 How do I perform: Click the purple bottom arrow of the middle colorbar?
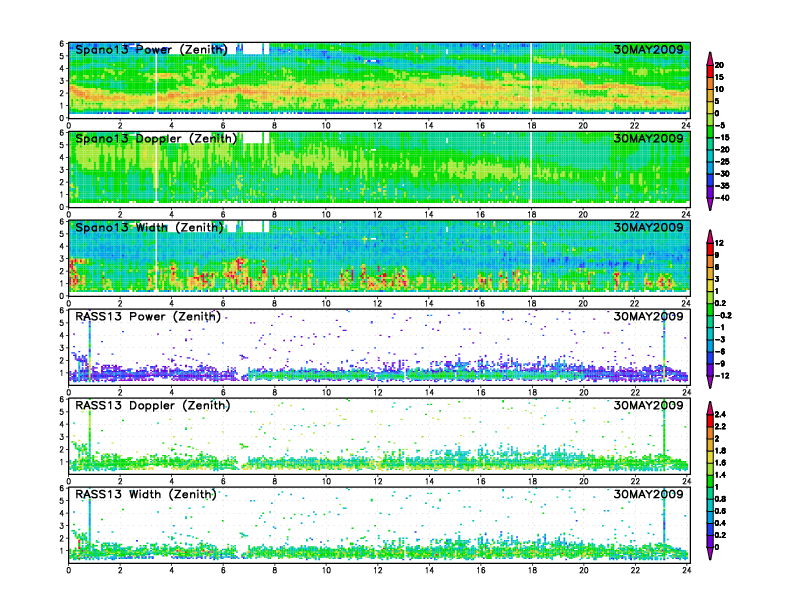tap(710, 382)
